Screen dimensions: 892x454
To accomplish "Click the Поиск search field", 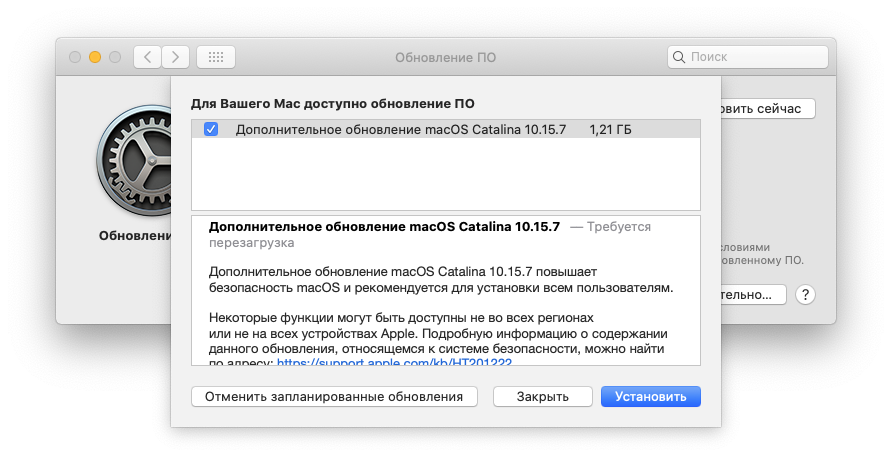I will [x=748, y=57].
